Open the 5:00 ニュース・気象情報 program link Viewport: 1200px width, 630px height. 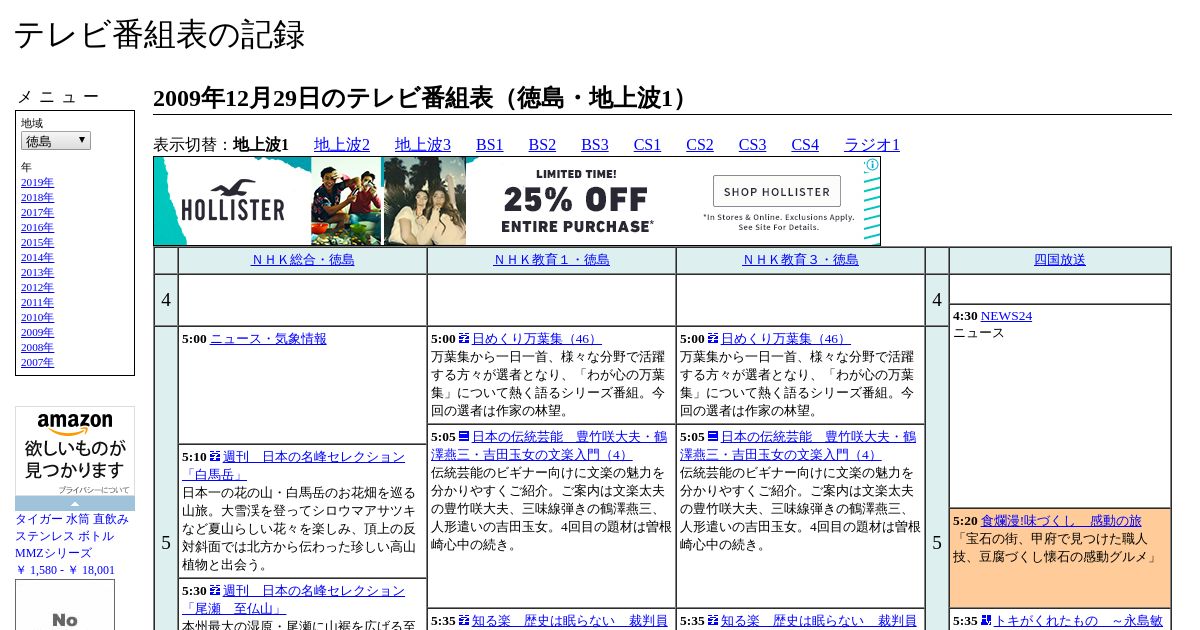point(268,339)
